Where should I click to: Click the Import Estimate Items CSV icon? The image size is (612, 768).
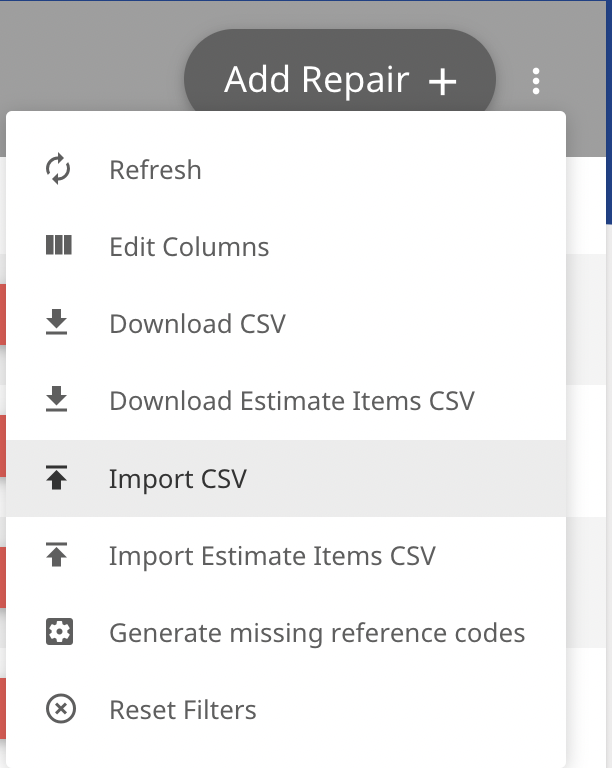click(x=57, y=554)
